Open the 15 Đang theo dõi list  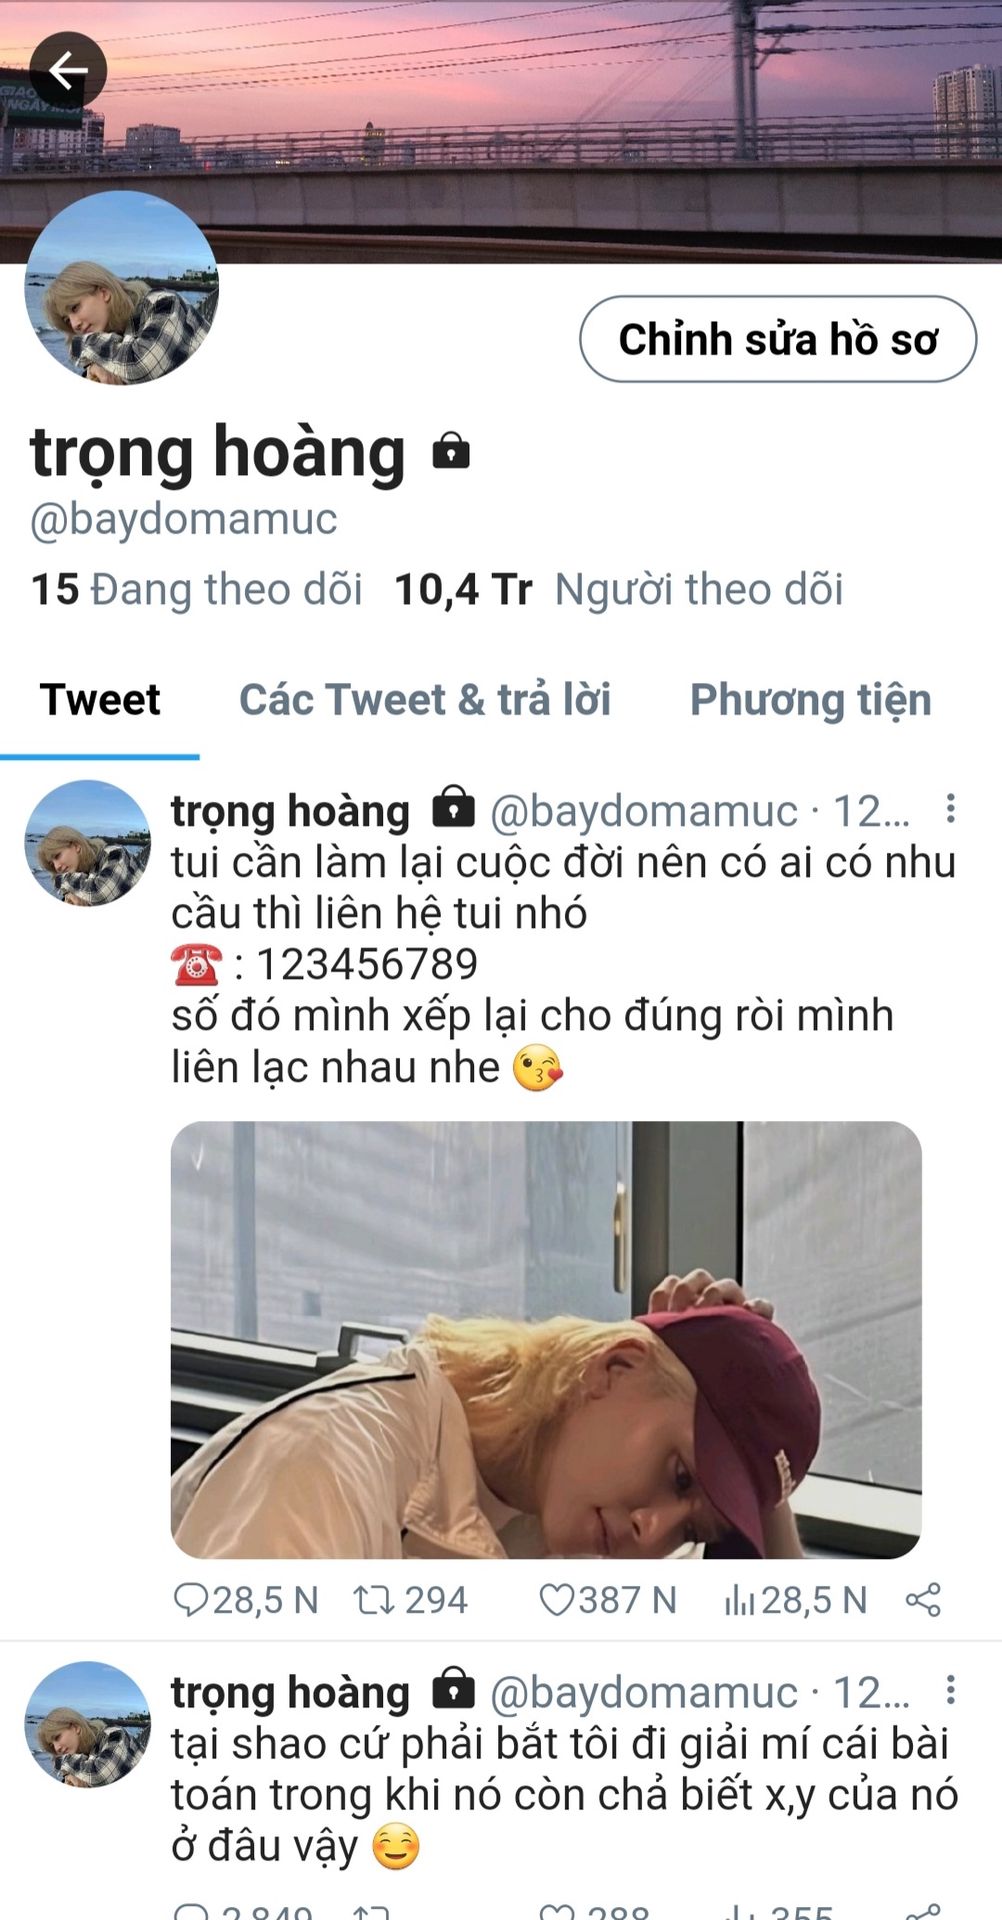point(196,589)
